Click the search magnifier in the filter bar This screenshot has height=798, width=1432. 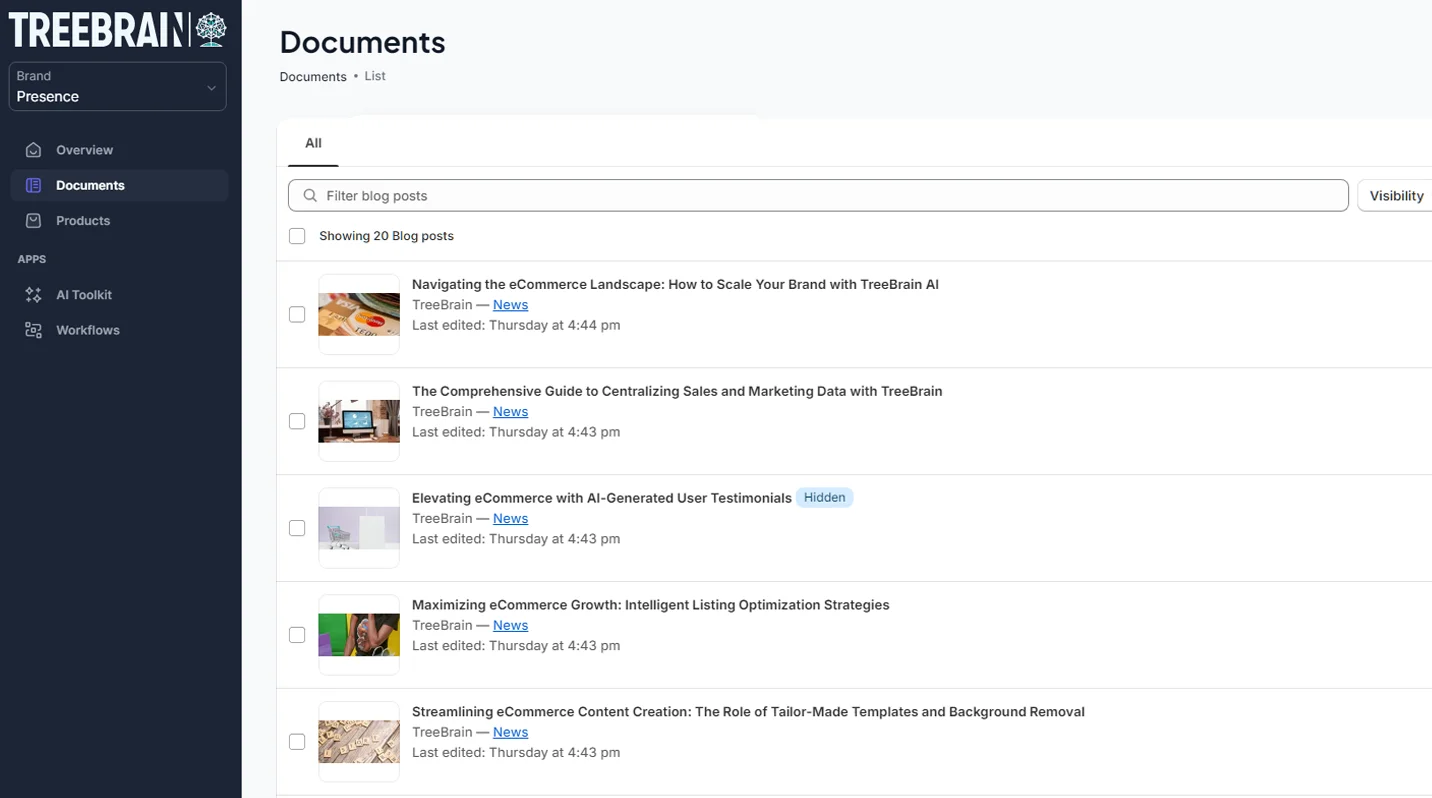pos(310,195)
